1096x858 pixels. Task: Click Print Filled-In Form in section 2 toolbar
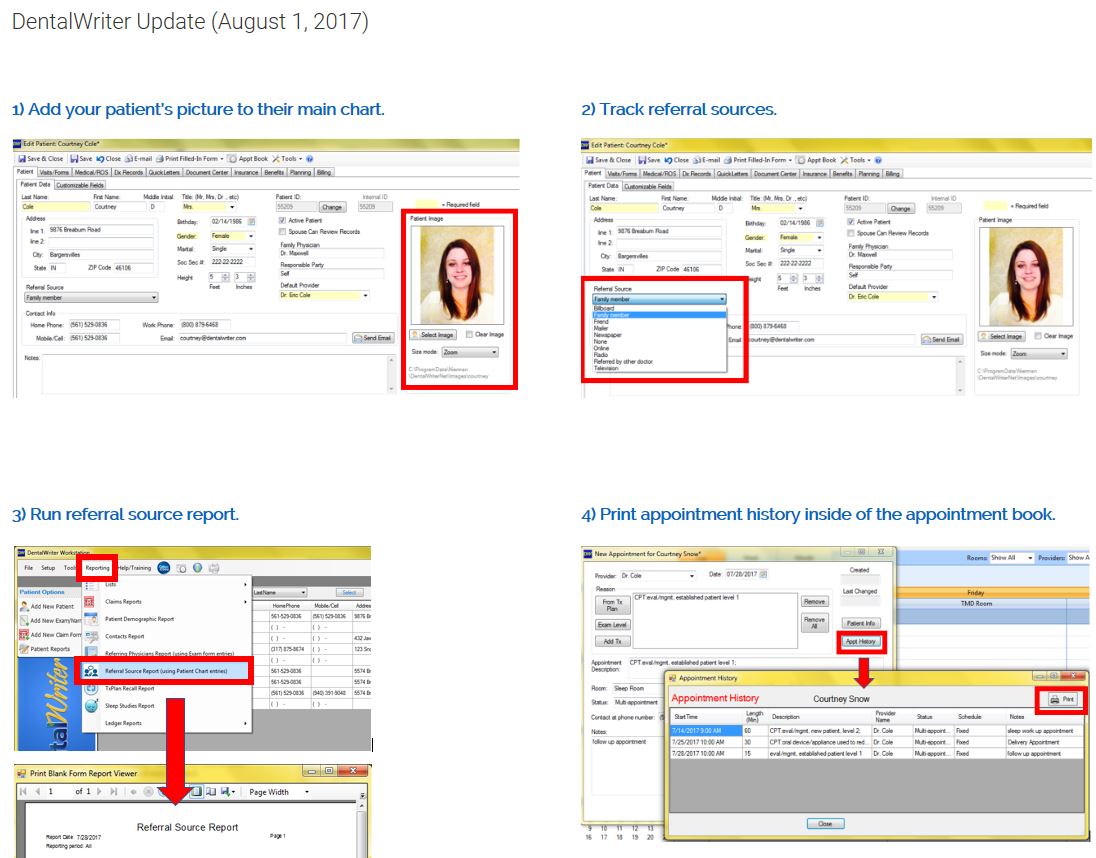pos(758,160)
